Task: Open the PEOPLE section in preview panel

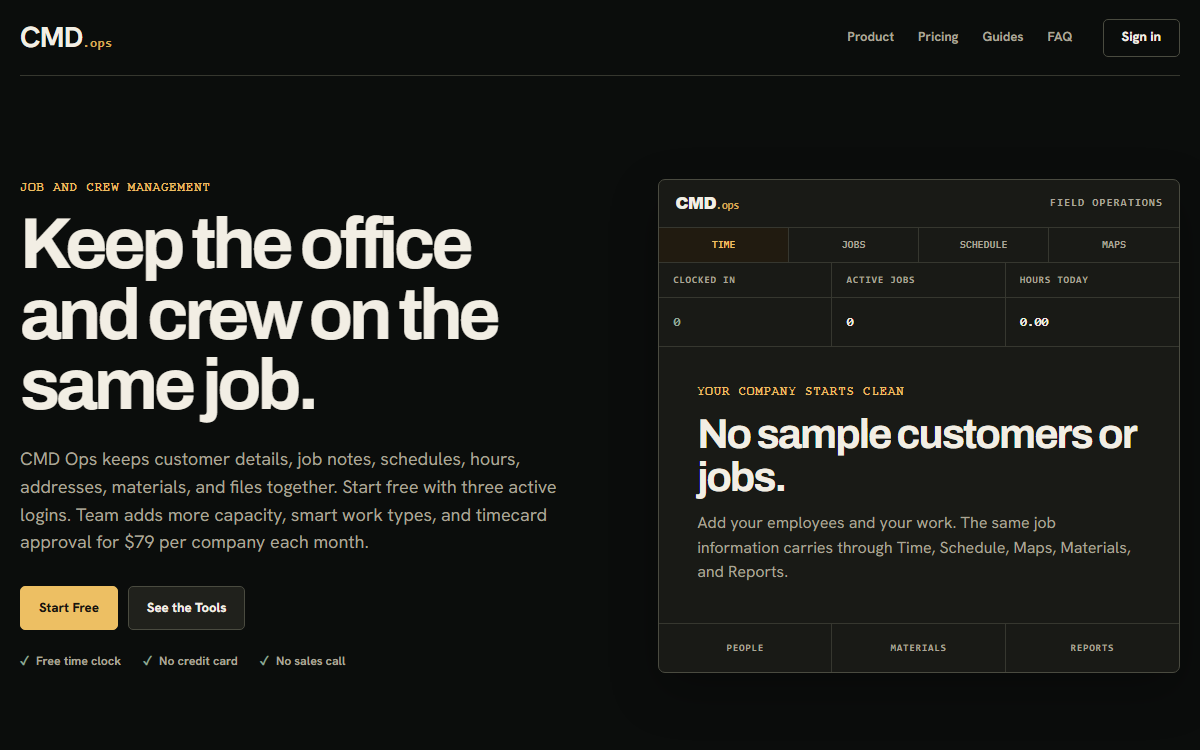Action: 745,648
